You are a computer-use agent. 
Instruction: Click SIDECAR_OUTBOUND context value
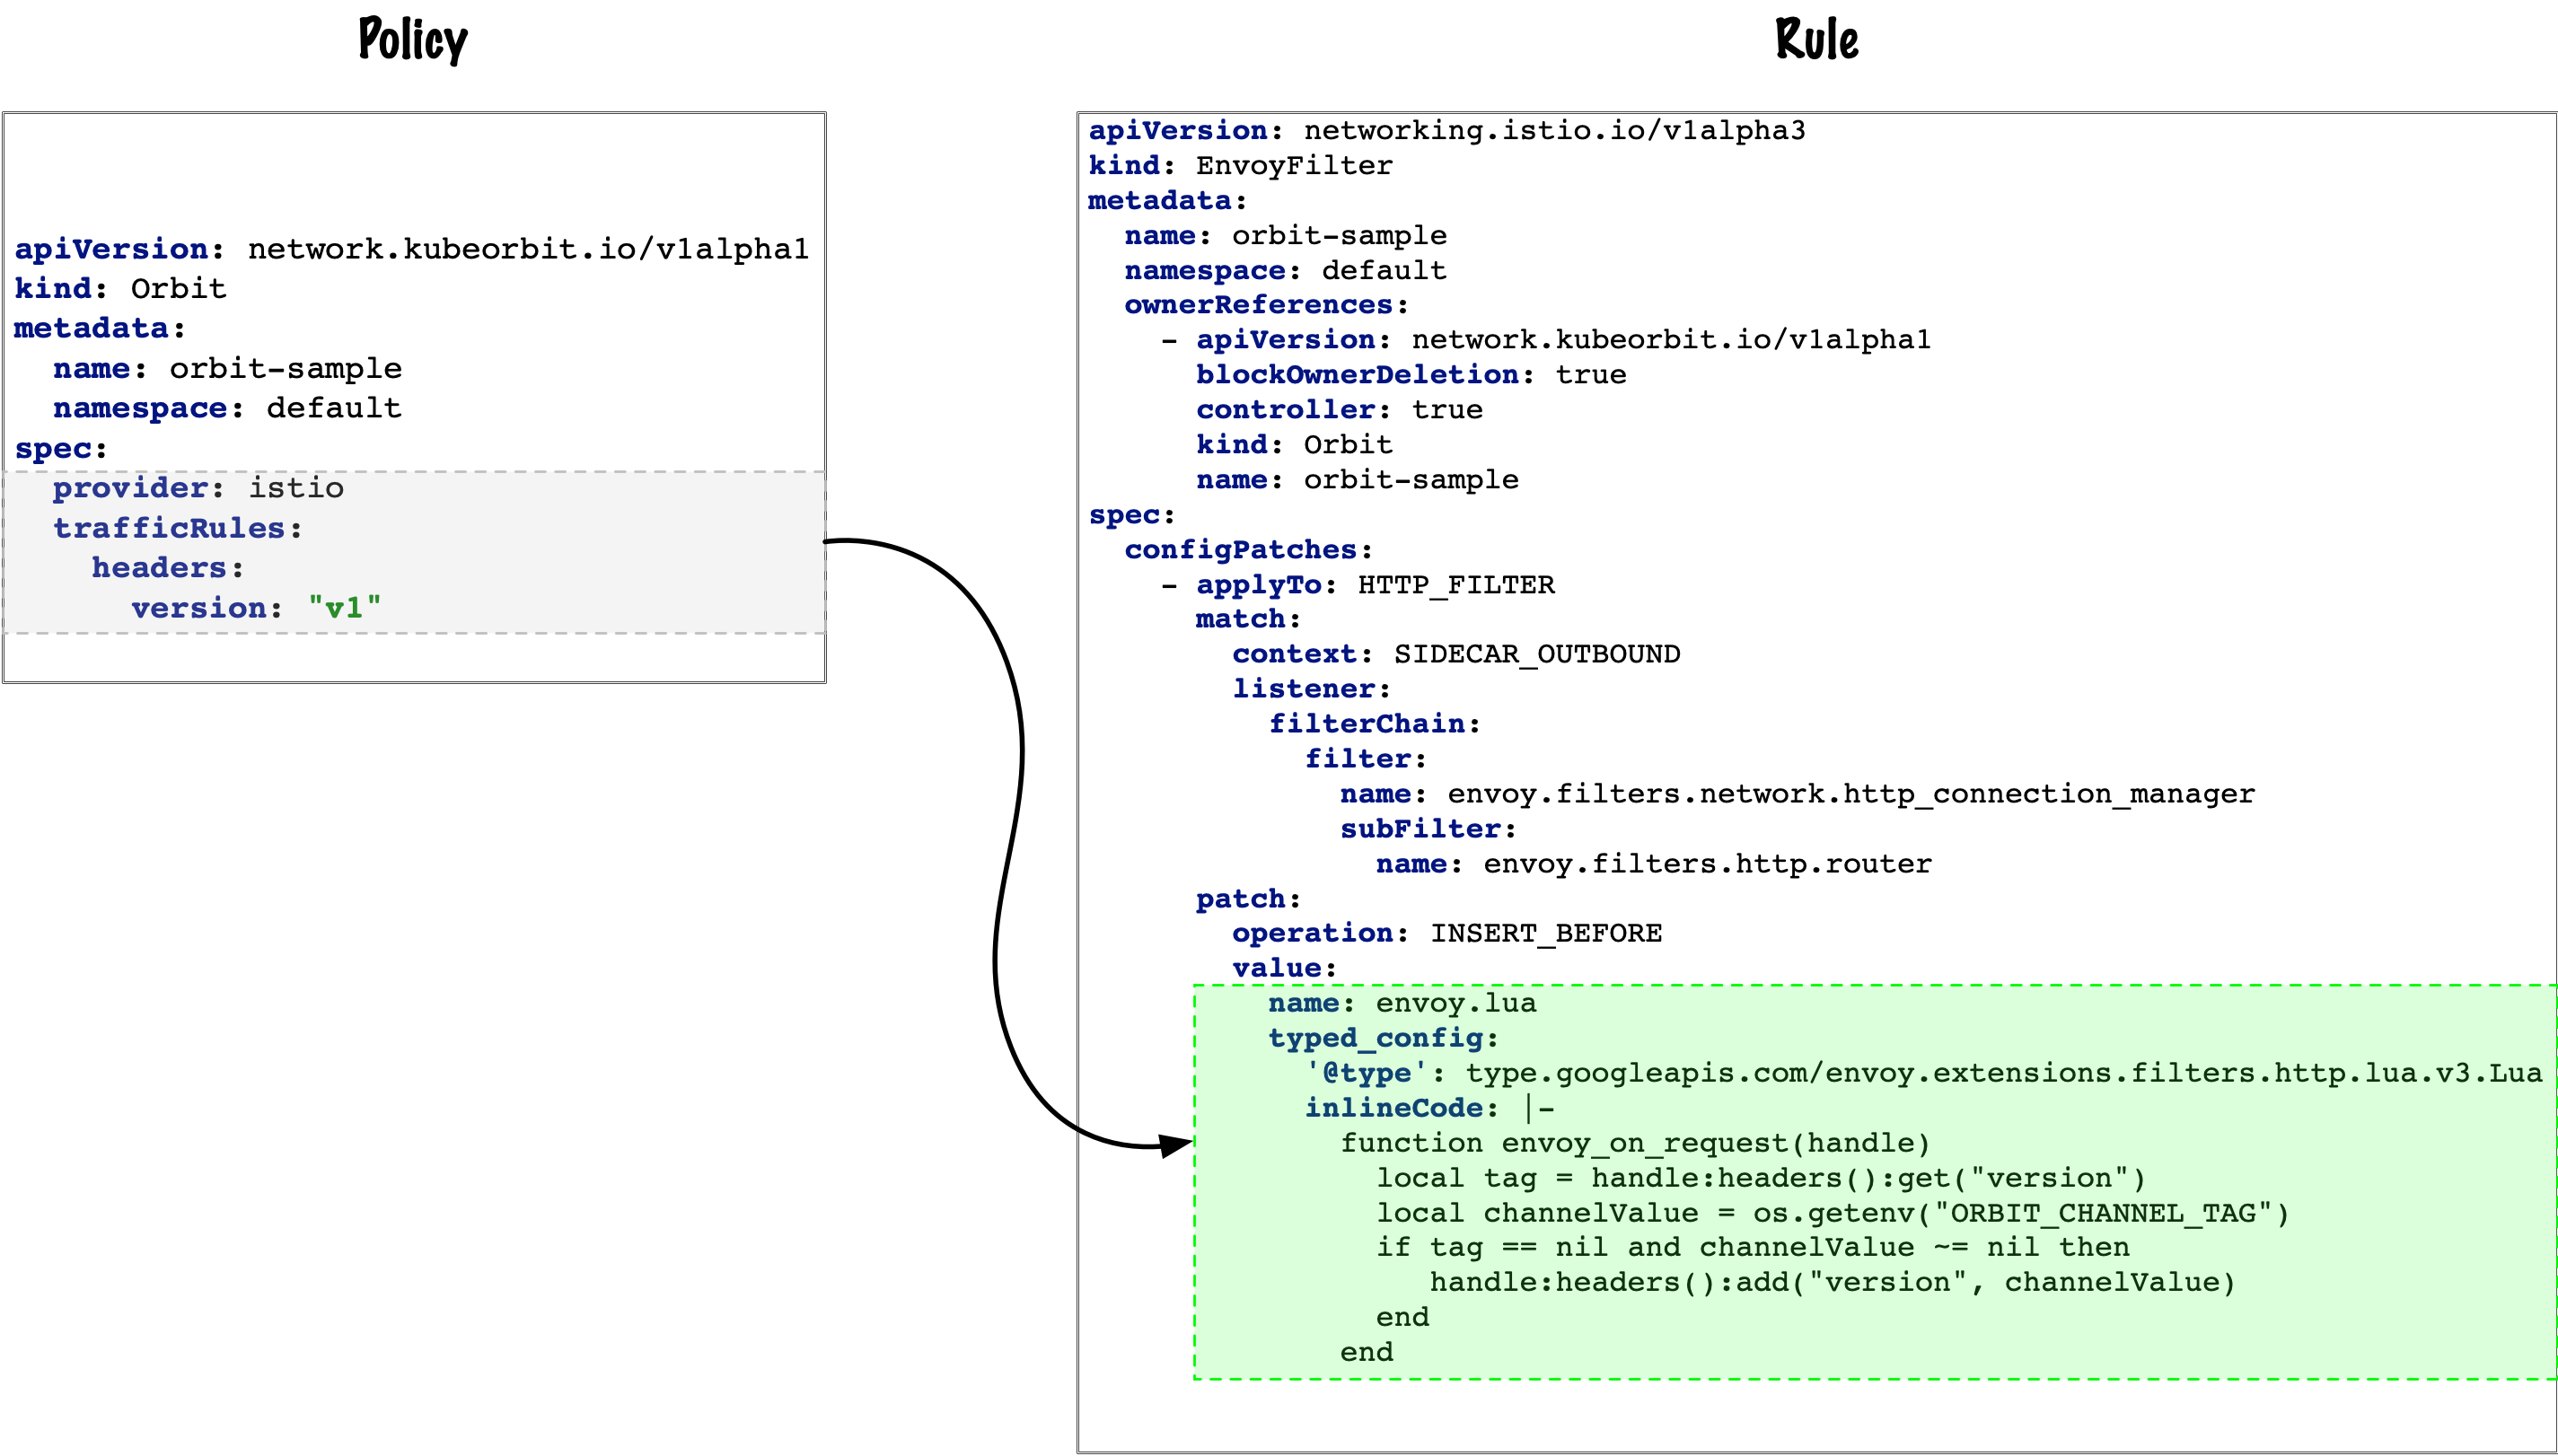(x=1536, y=654)
